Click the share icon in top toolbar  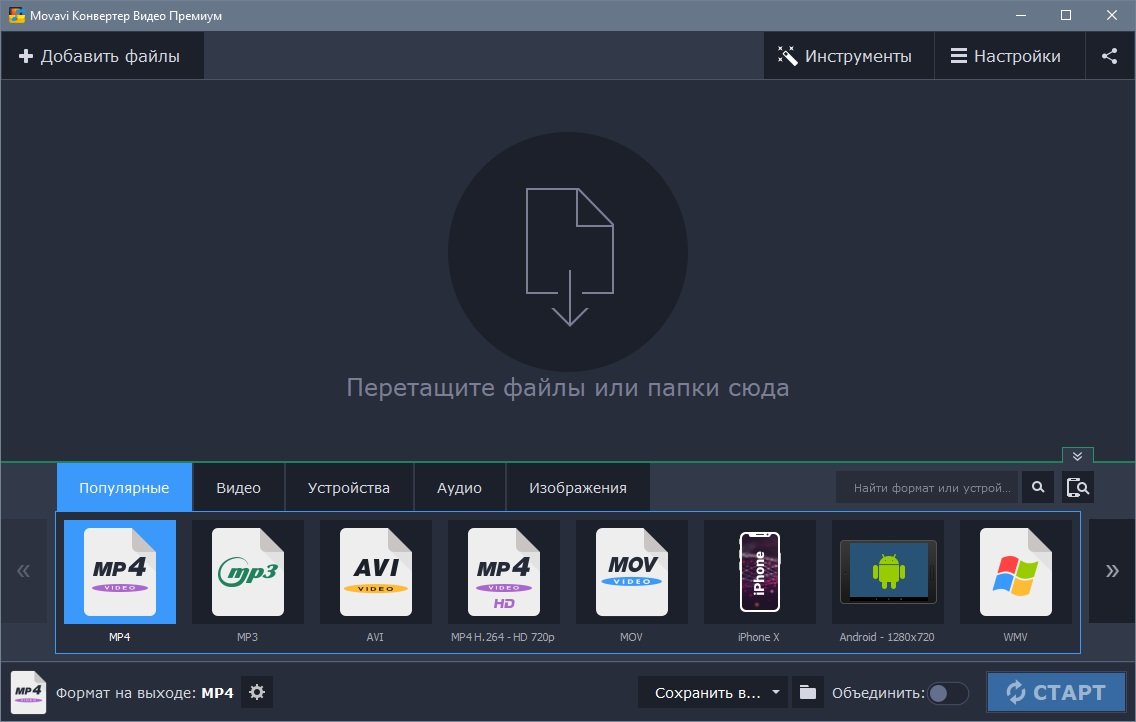pyautogui.click(x=1109, y=56)
